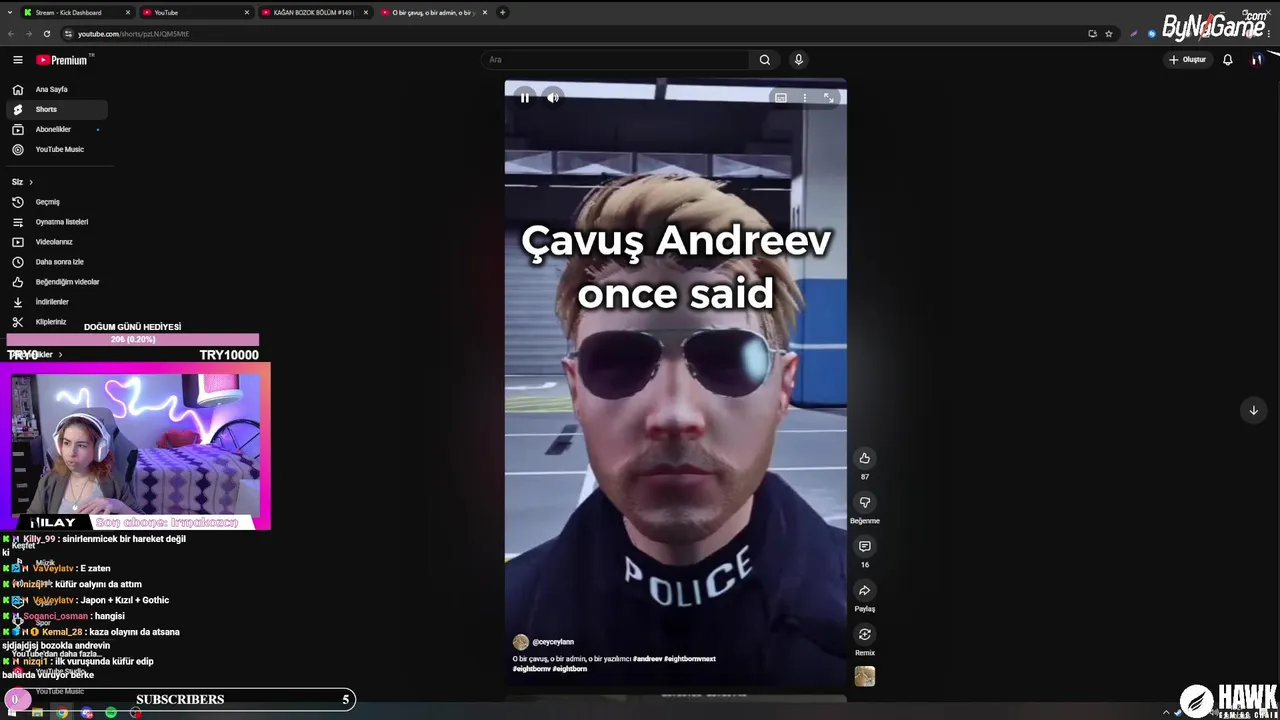Open Daha sonra izle list
Viewport: 1280px width, 720px height.
(x=56, y=262)
